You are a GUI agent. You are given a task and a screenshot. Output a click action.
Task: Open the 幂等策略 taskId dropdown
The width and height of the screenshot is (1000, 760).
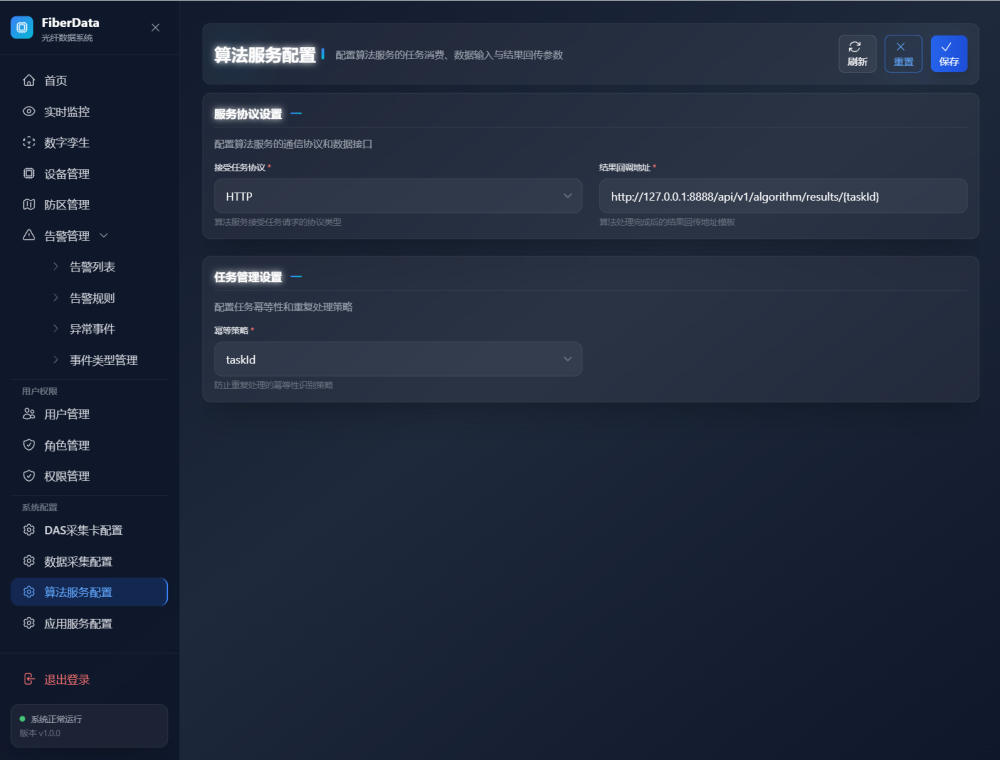point(398,359)
